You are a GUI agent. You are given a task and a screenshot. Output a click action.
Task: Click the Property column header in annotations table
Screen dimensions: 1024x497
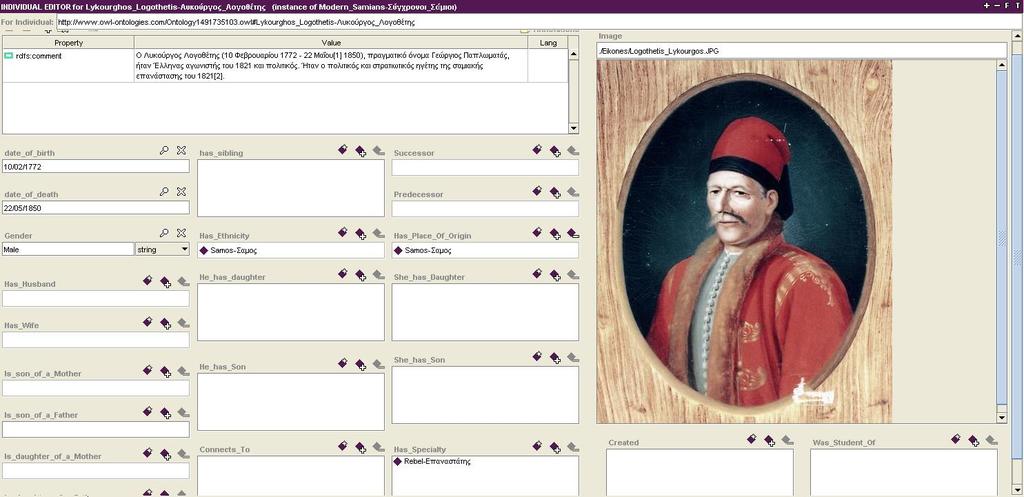tap(68, 43)
